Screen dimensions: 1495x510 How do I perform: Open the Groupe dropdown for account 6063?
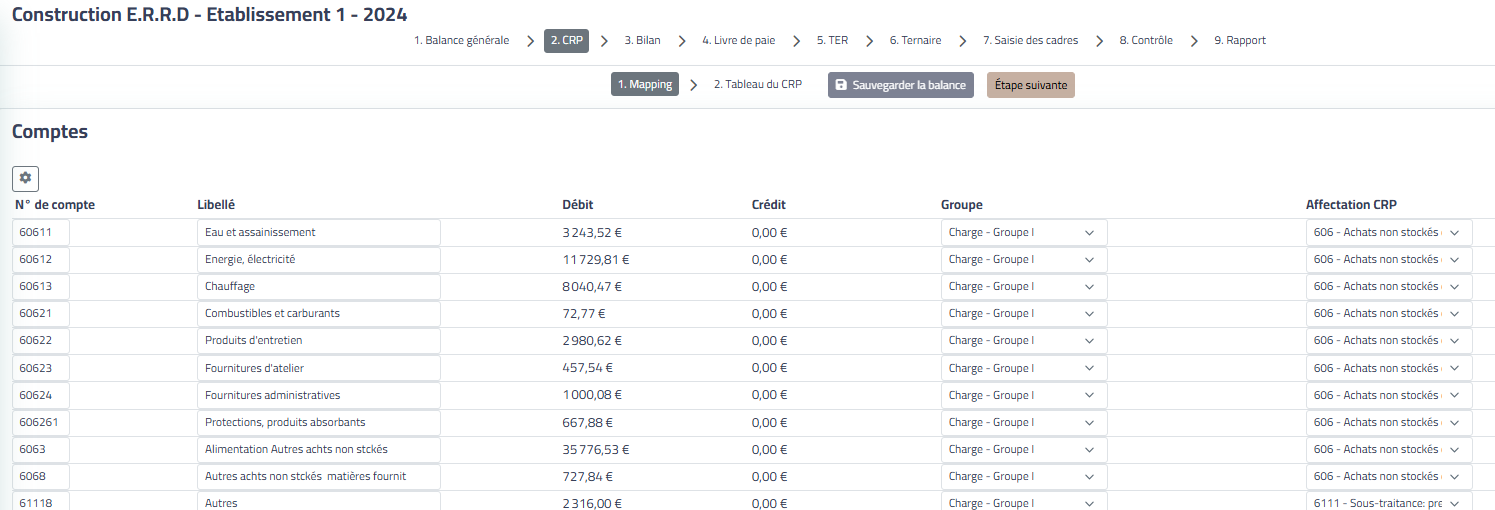point(1023,449)
